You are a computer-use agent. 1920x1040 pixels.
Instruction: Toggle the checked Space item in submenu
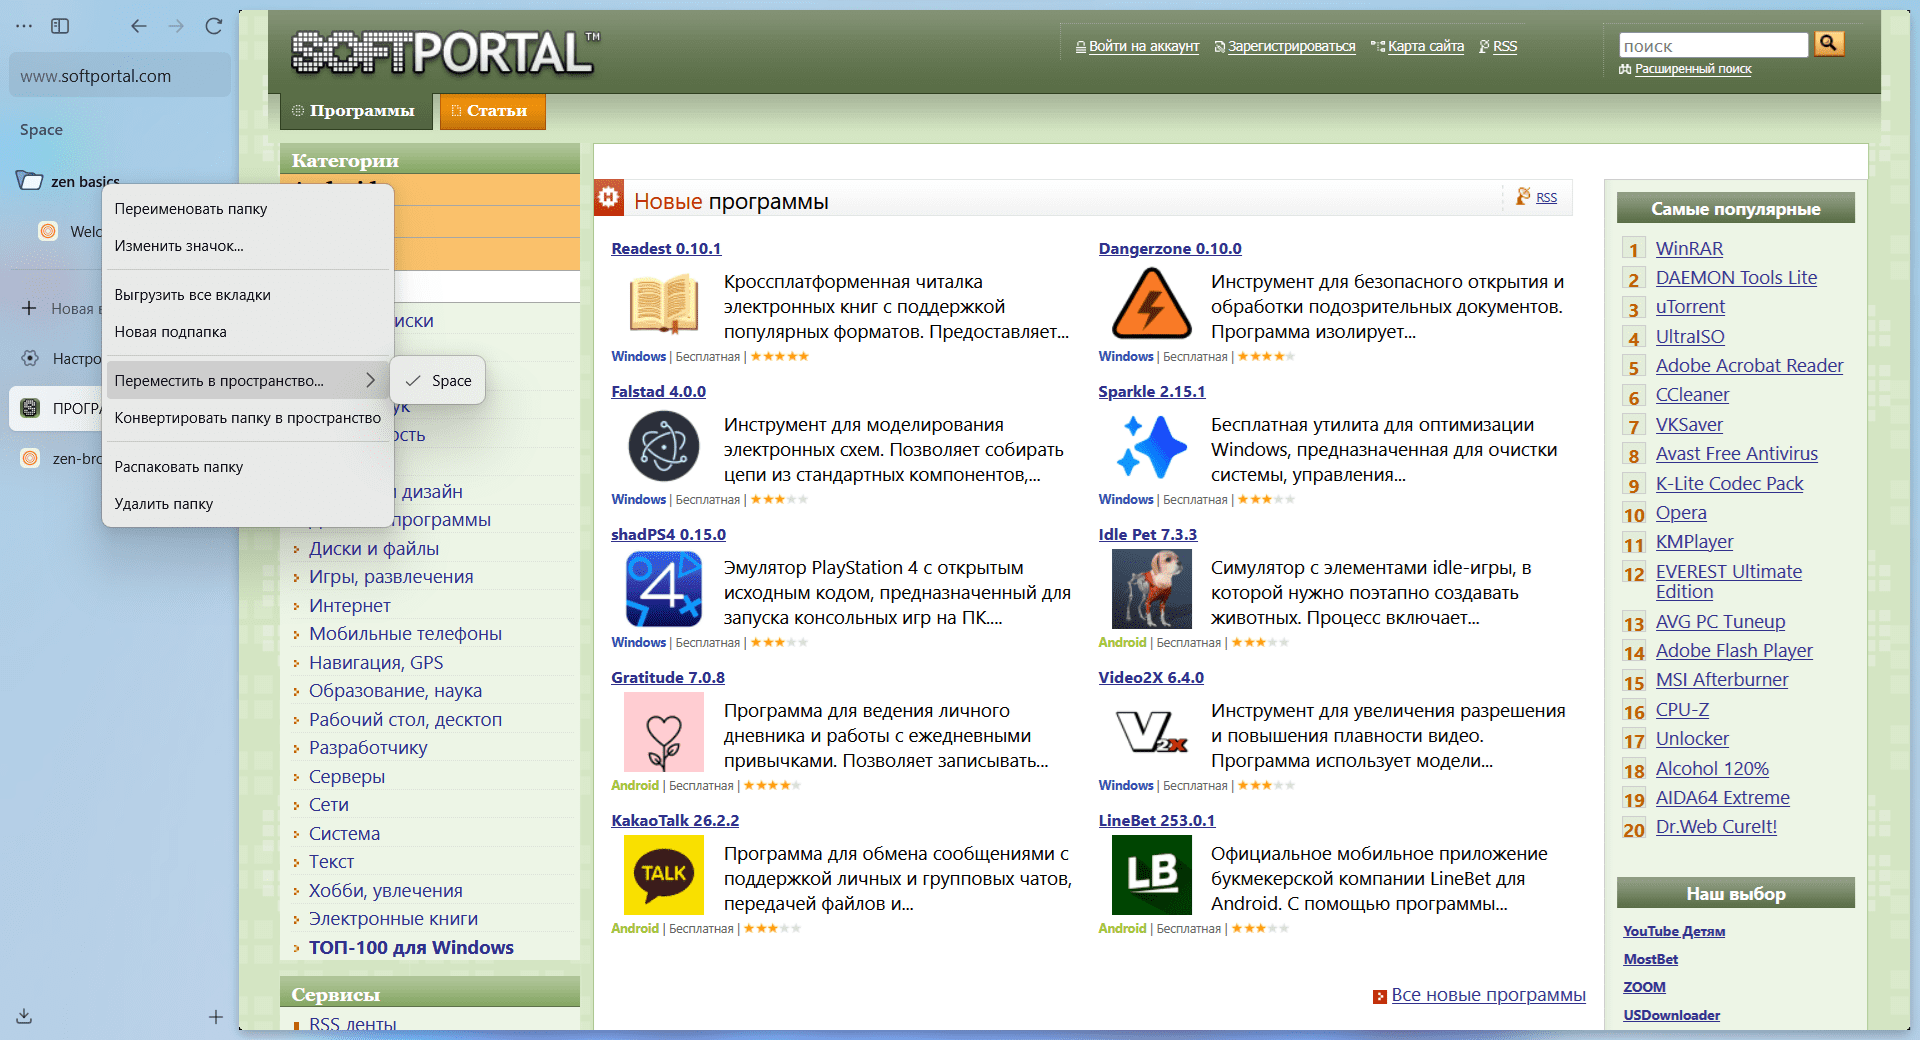pyautogui.click(x=438, y=381)
